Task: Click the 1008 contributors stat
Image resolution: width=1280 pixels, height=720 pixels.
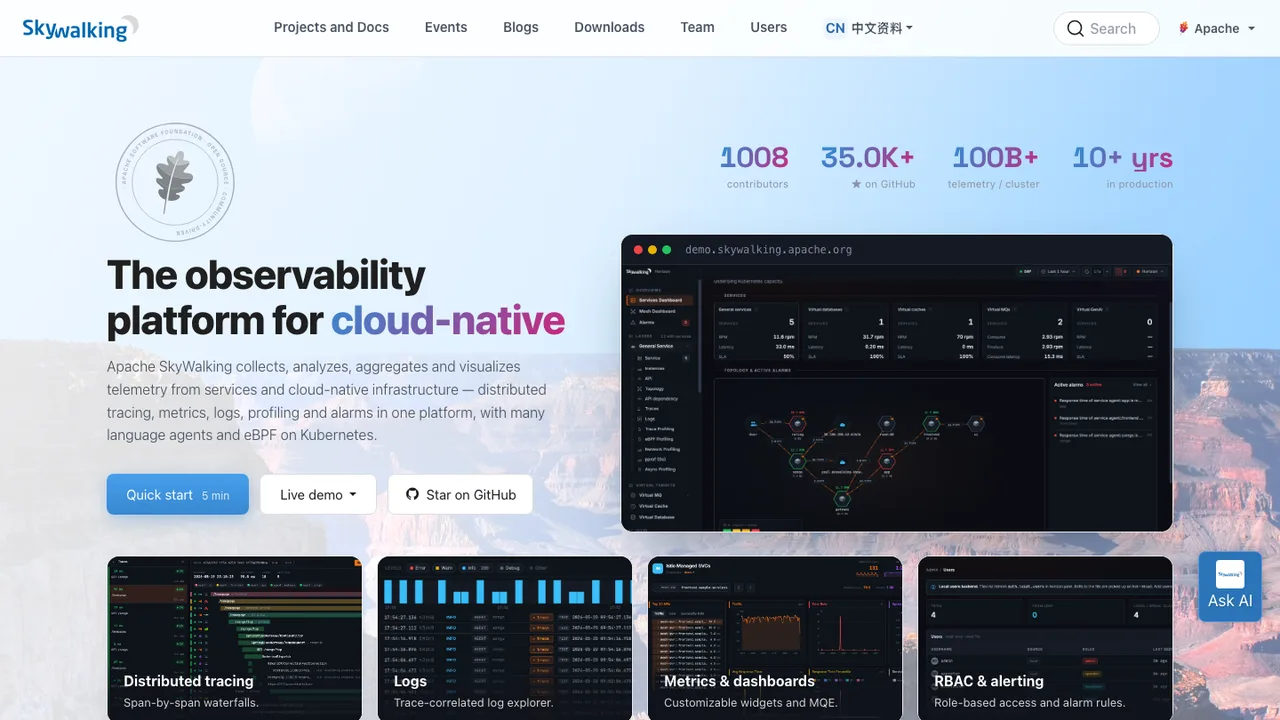Action: [x=754, y=167]
